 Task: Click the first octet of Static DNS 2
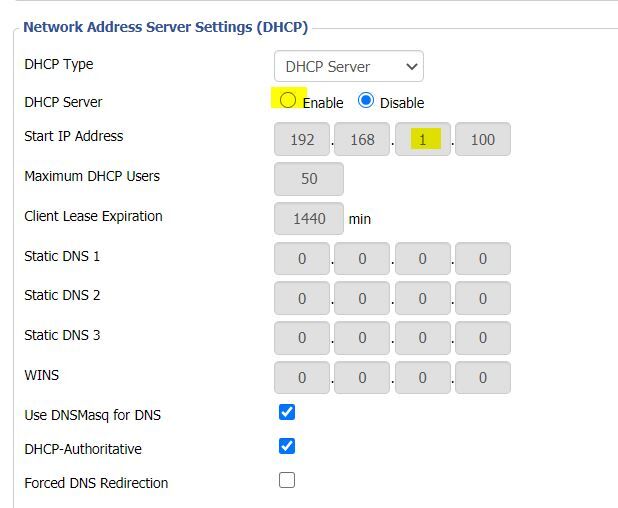[302, 298]
